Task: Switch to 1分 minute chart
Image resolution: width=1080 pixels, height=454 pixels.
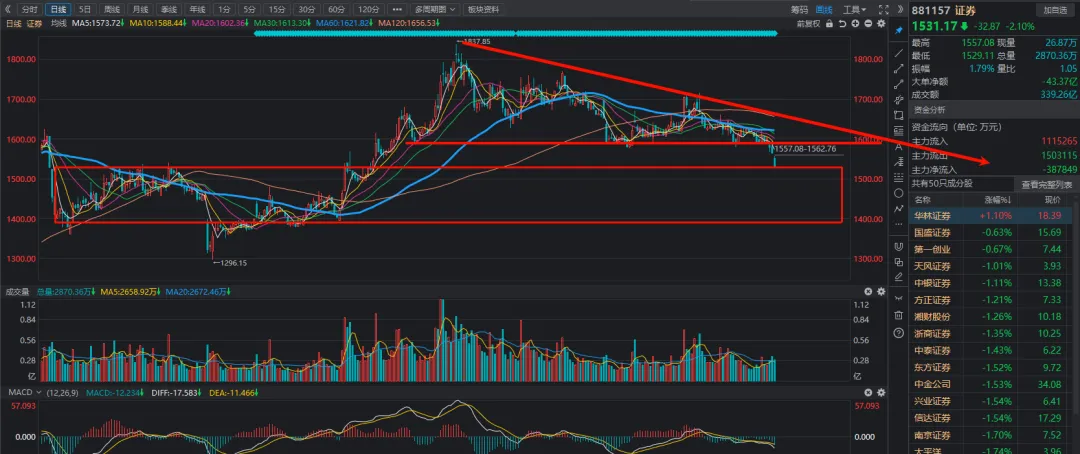Action: point(223,10)
